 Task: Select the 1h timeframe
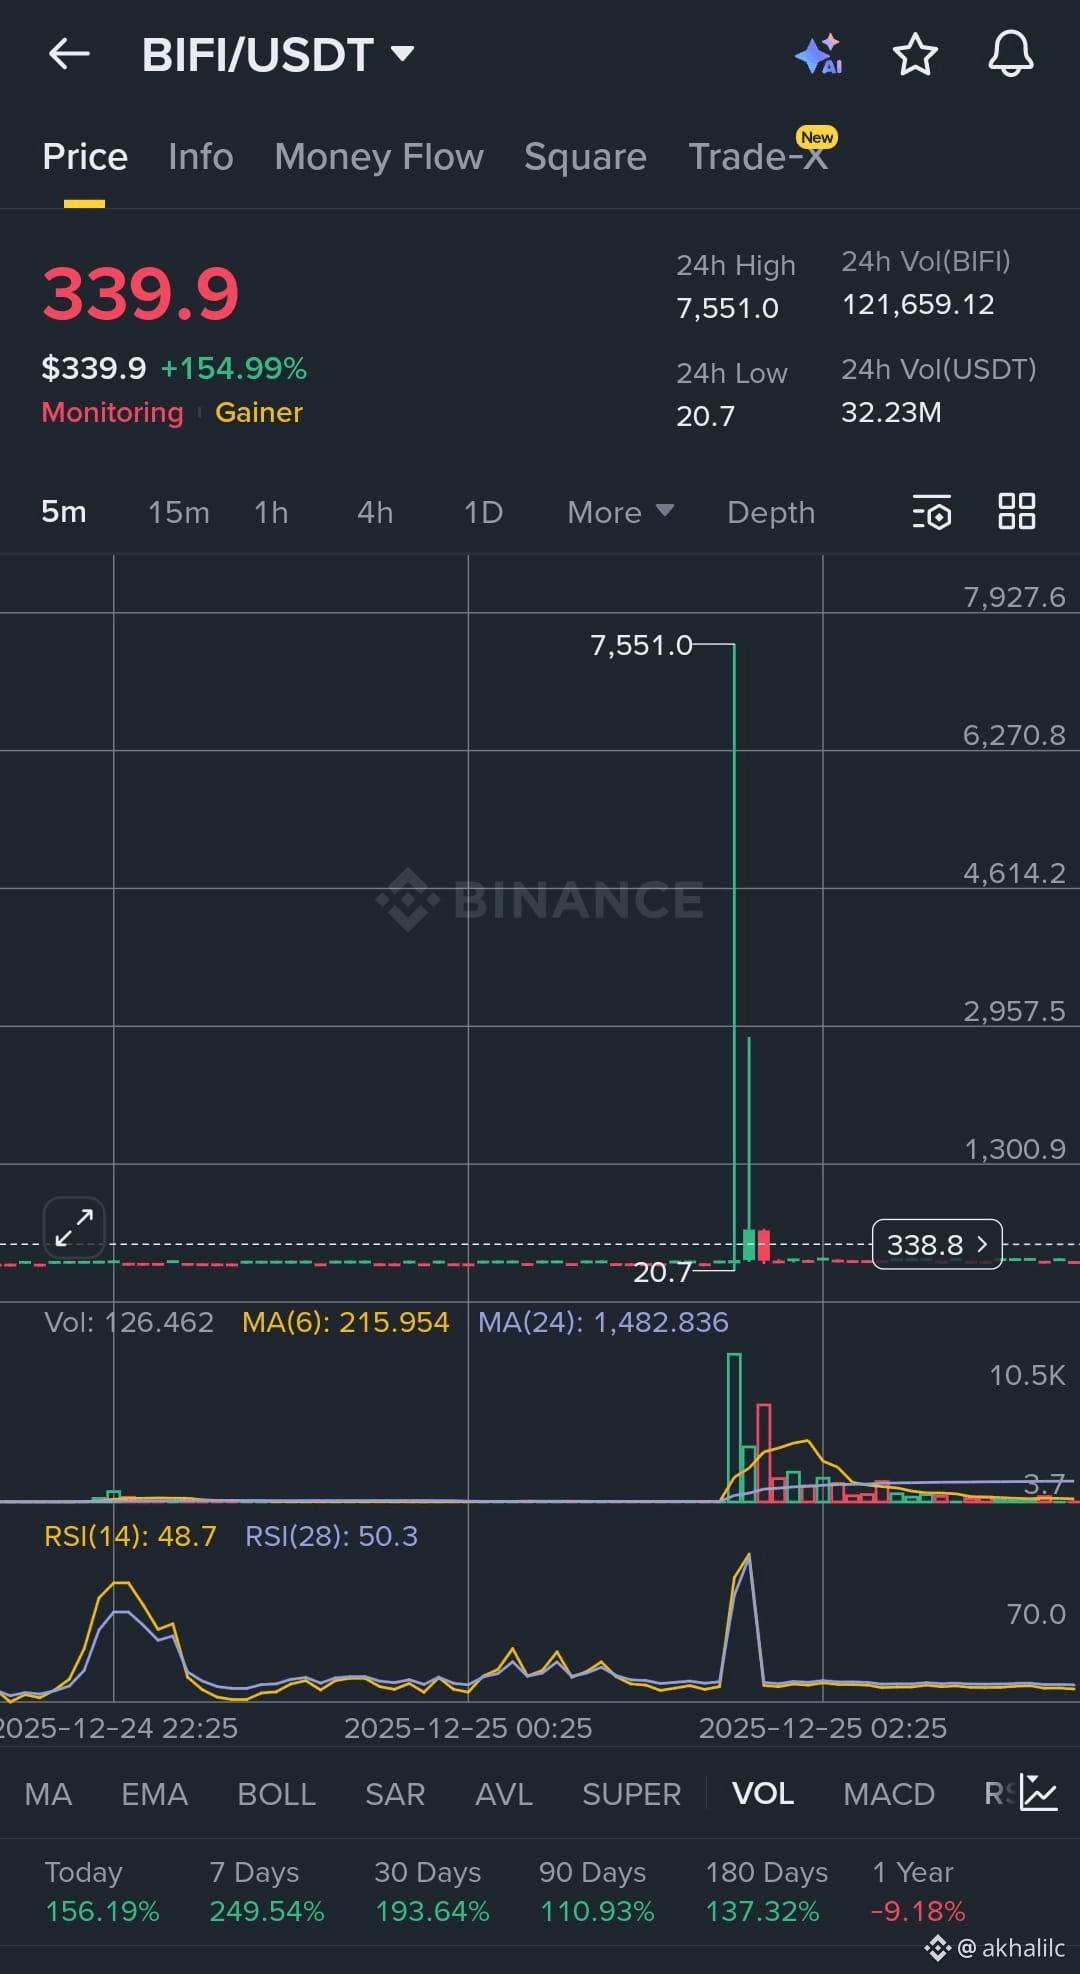pos(271,512)
